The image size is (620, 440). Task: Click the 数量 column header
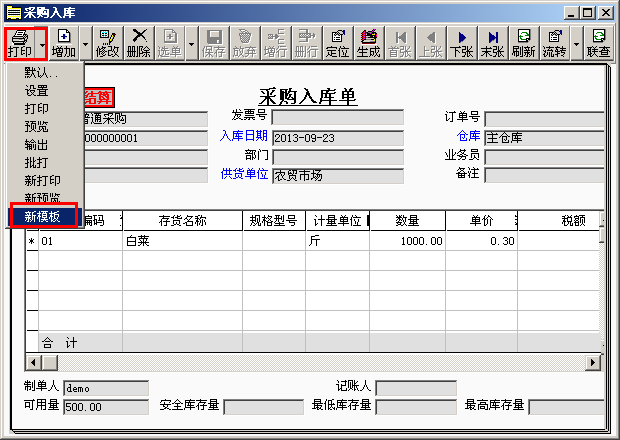click(408, 221)
